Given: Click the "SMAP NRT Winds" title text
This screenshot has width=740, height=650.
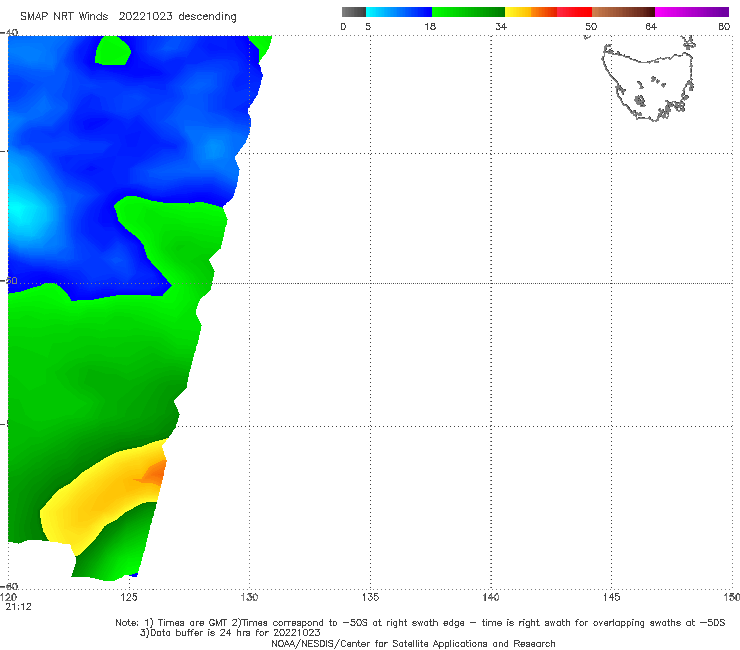Looking at the screenshot, I should tap(64, 17).
